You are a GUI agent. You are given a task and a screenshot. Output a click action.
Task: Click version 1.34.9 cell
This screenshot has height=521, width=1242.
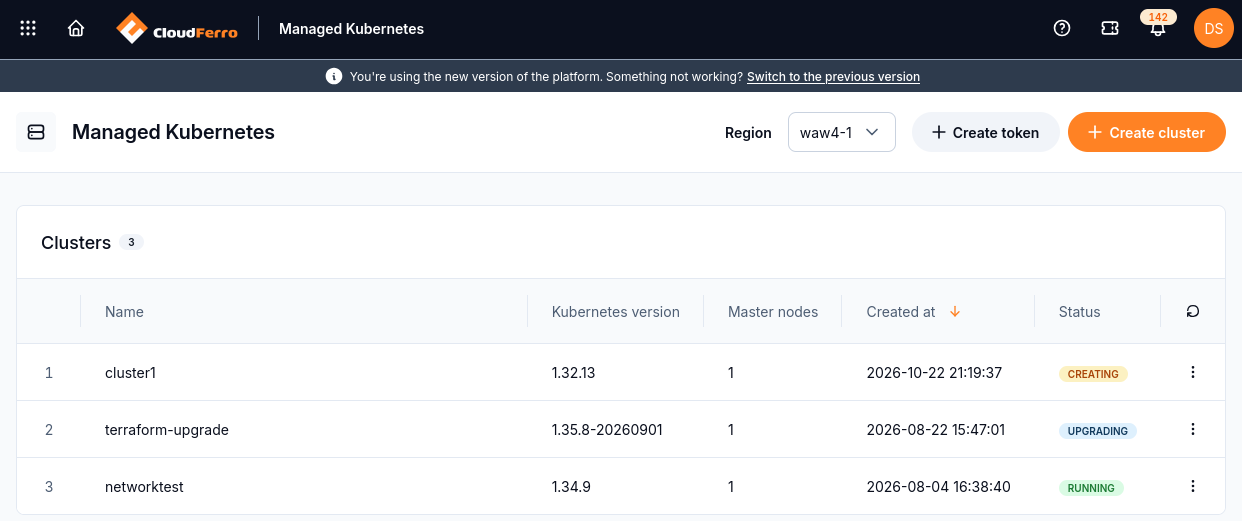click(x=571, y=487)
